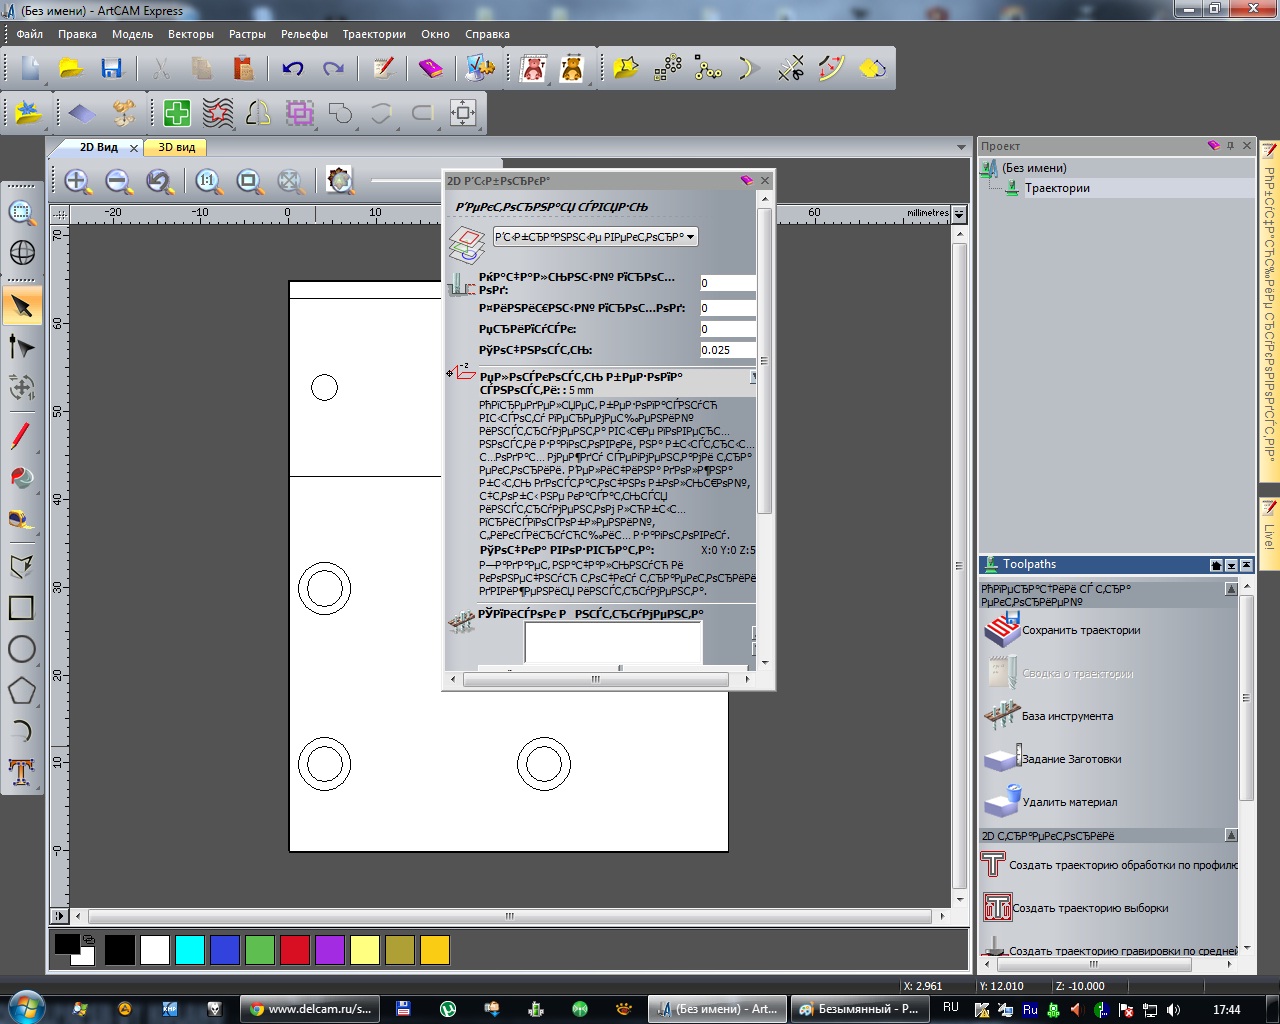The height and width of the screenshot is (1024, 1280).
Task: Click the Save floppy disk icon
Action: pyautogui.click(x=111, y=68)
